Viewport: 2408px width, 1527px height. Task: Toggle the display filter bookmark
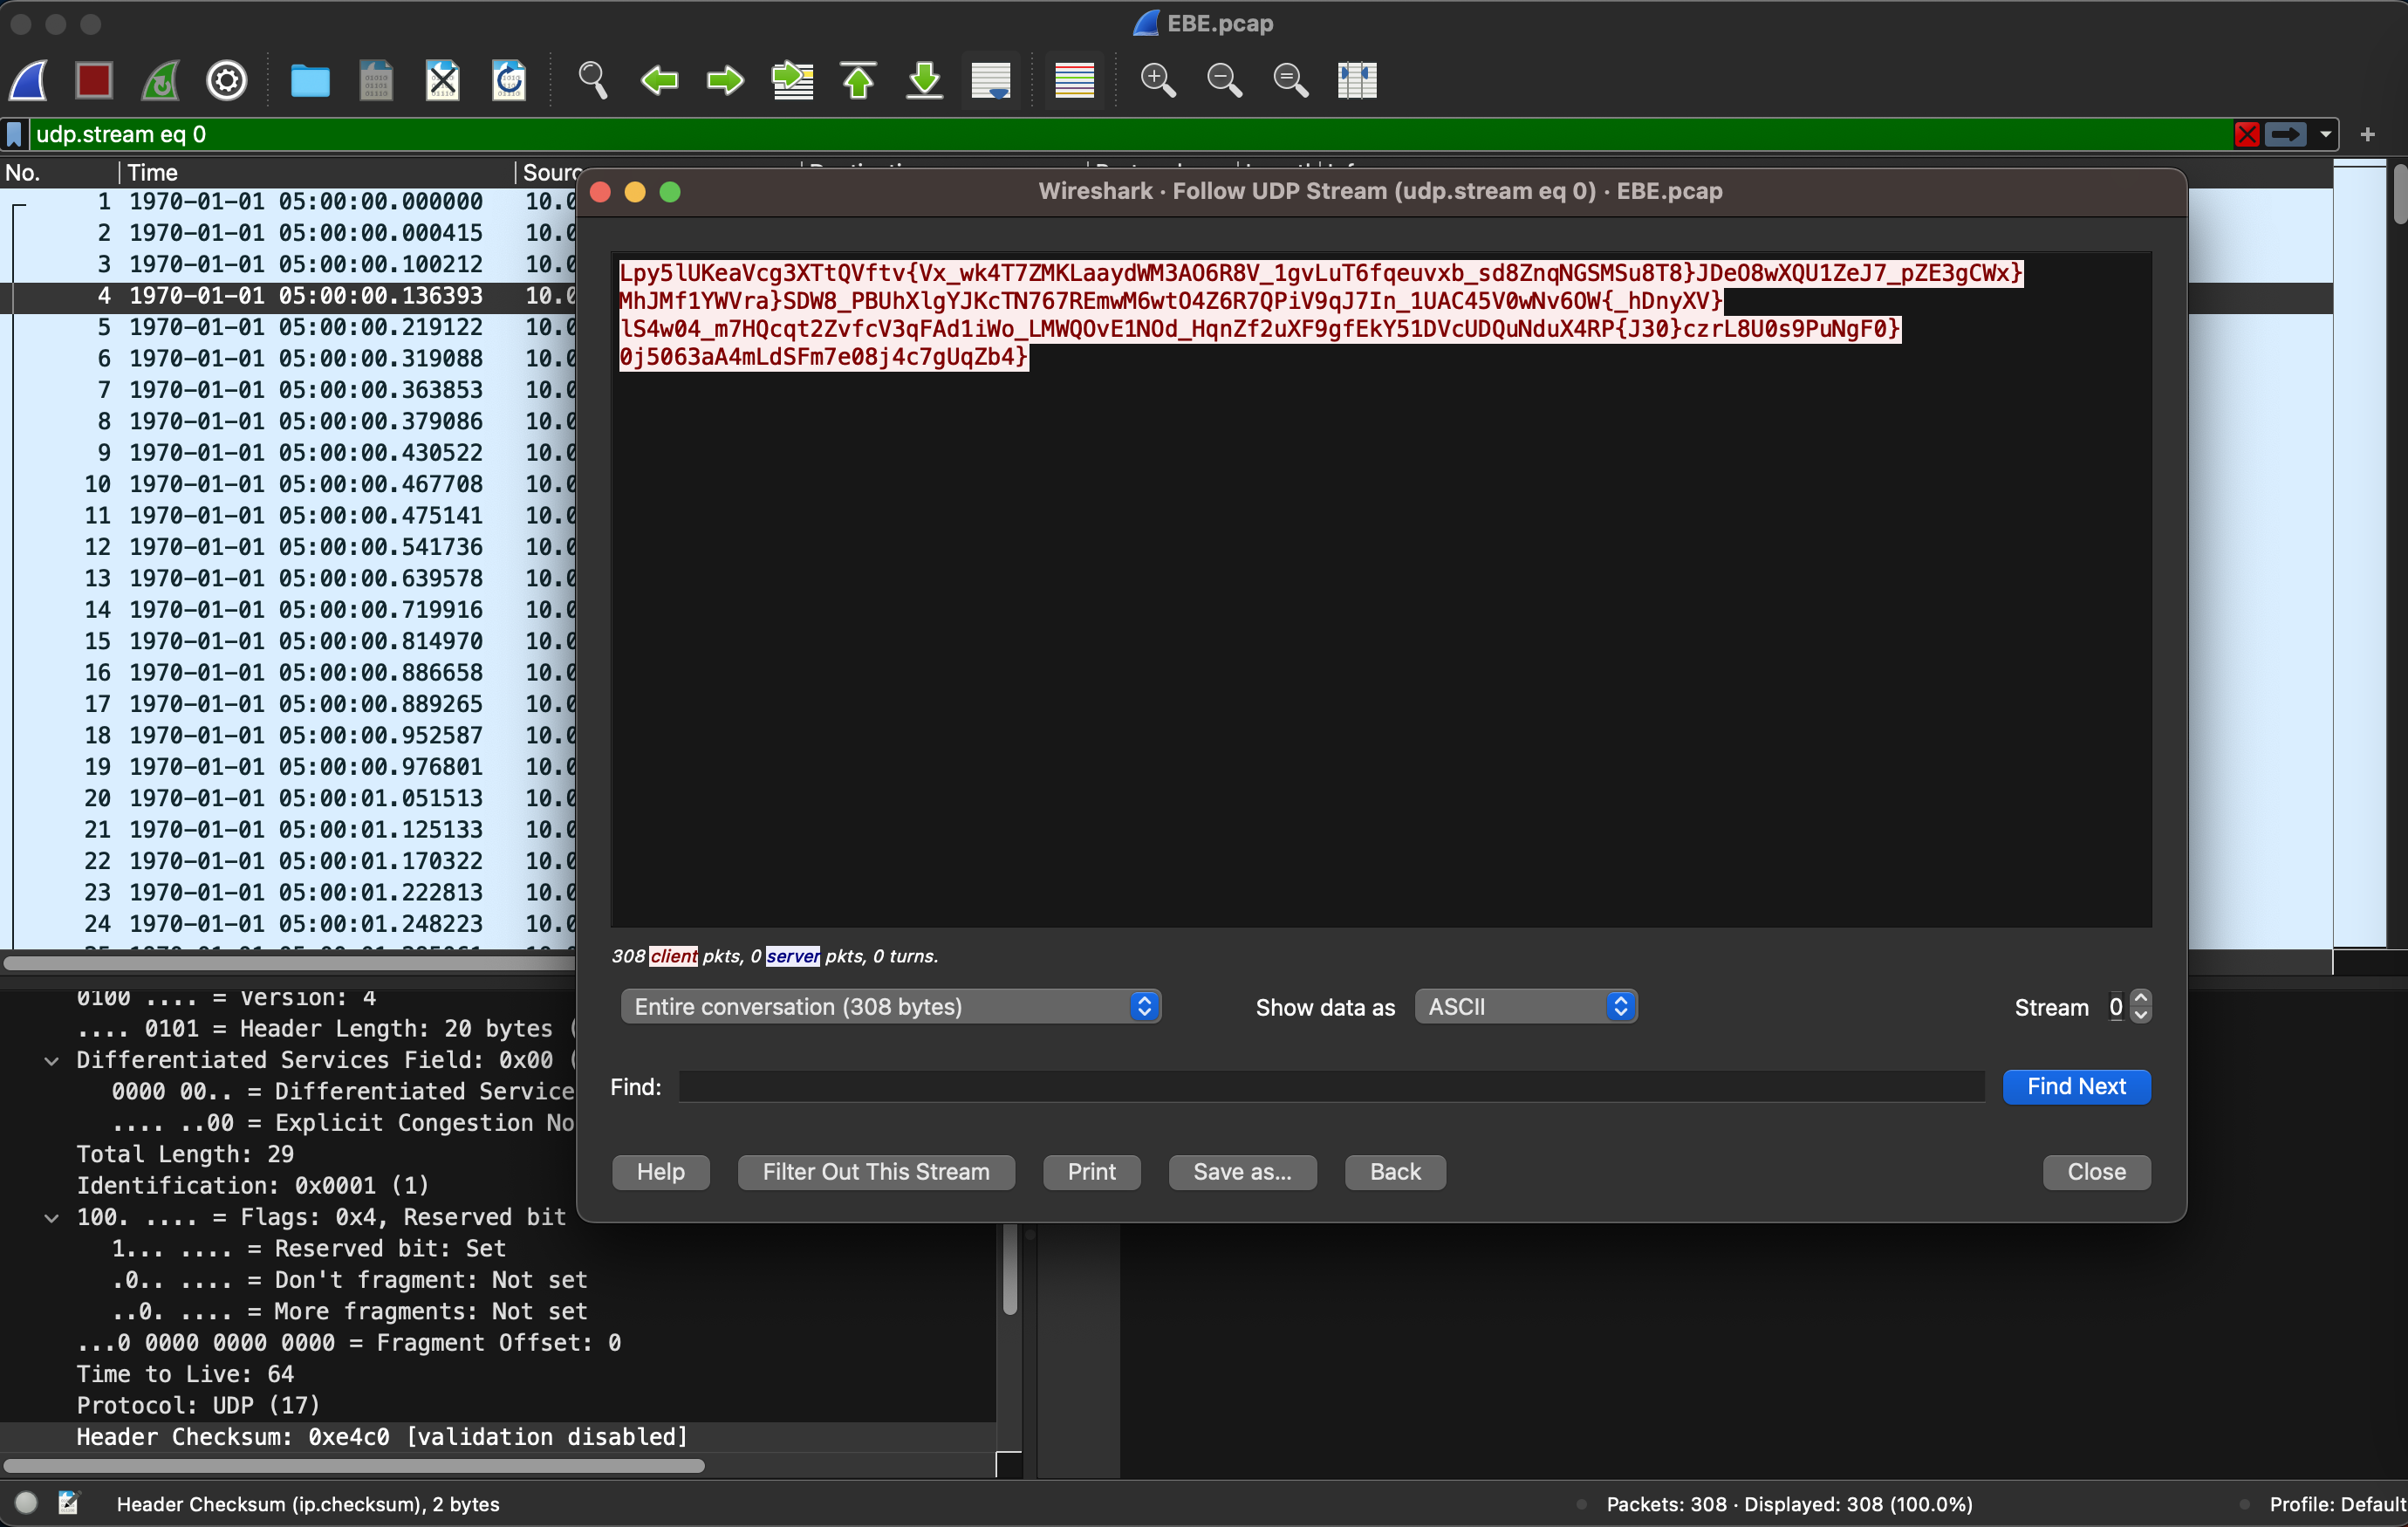(13, 133)
